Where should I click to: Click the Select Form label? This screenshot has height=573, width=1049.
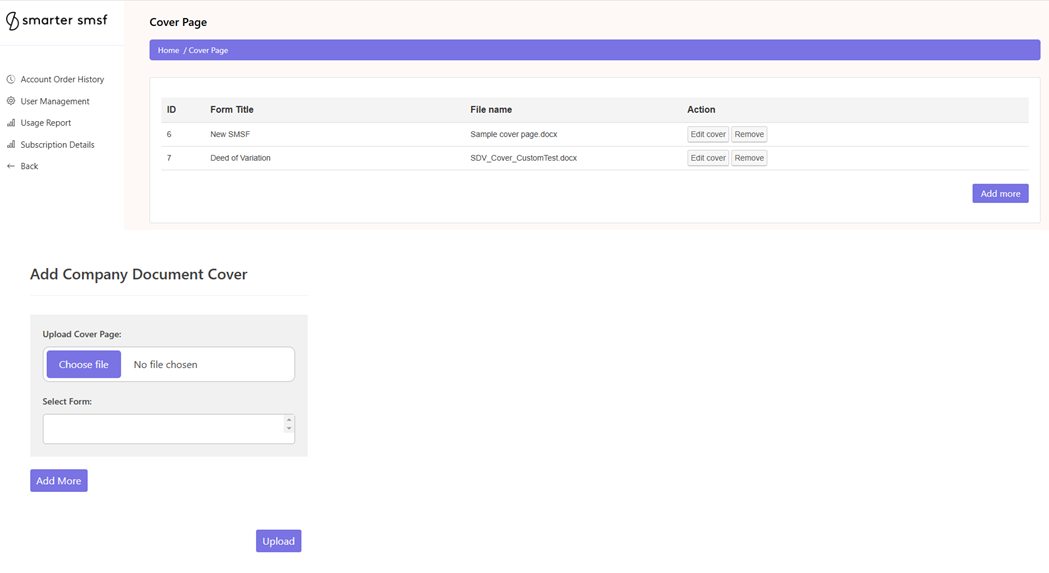tap(67, 402)
